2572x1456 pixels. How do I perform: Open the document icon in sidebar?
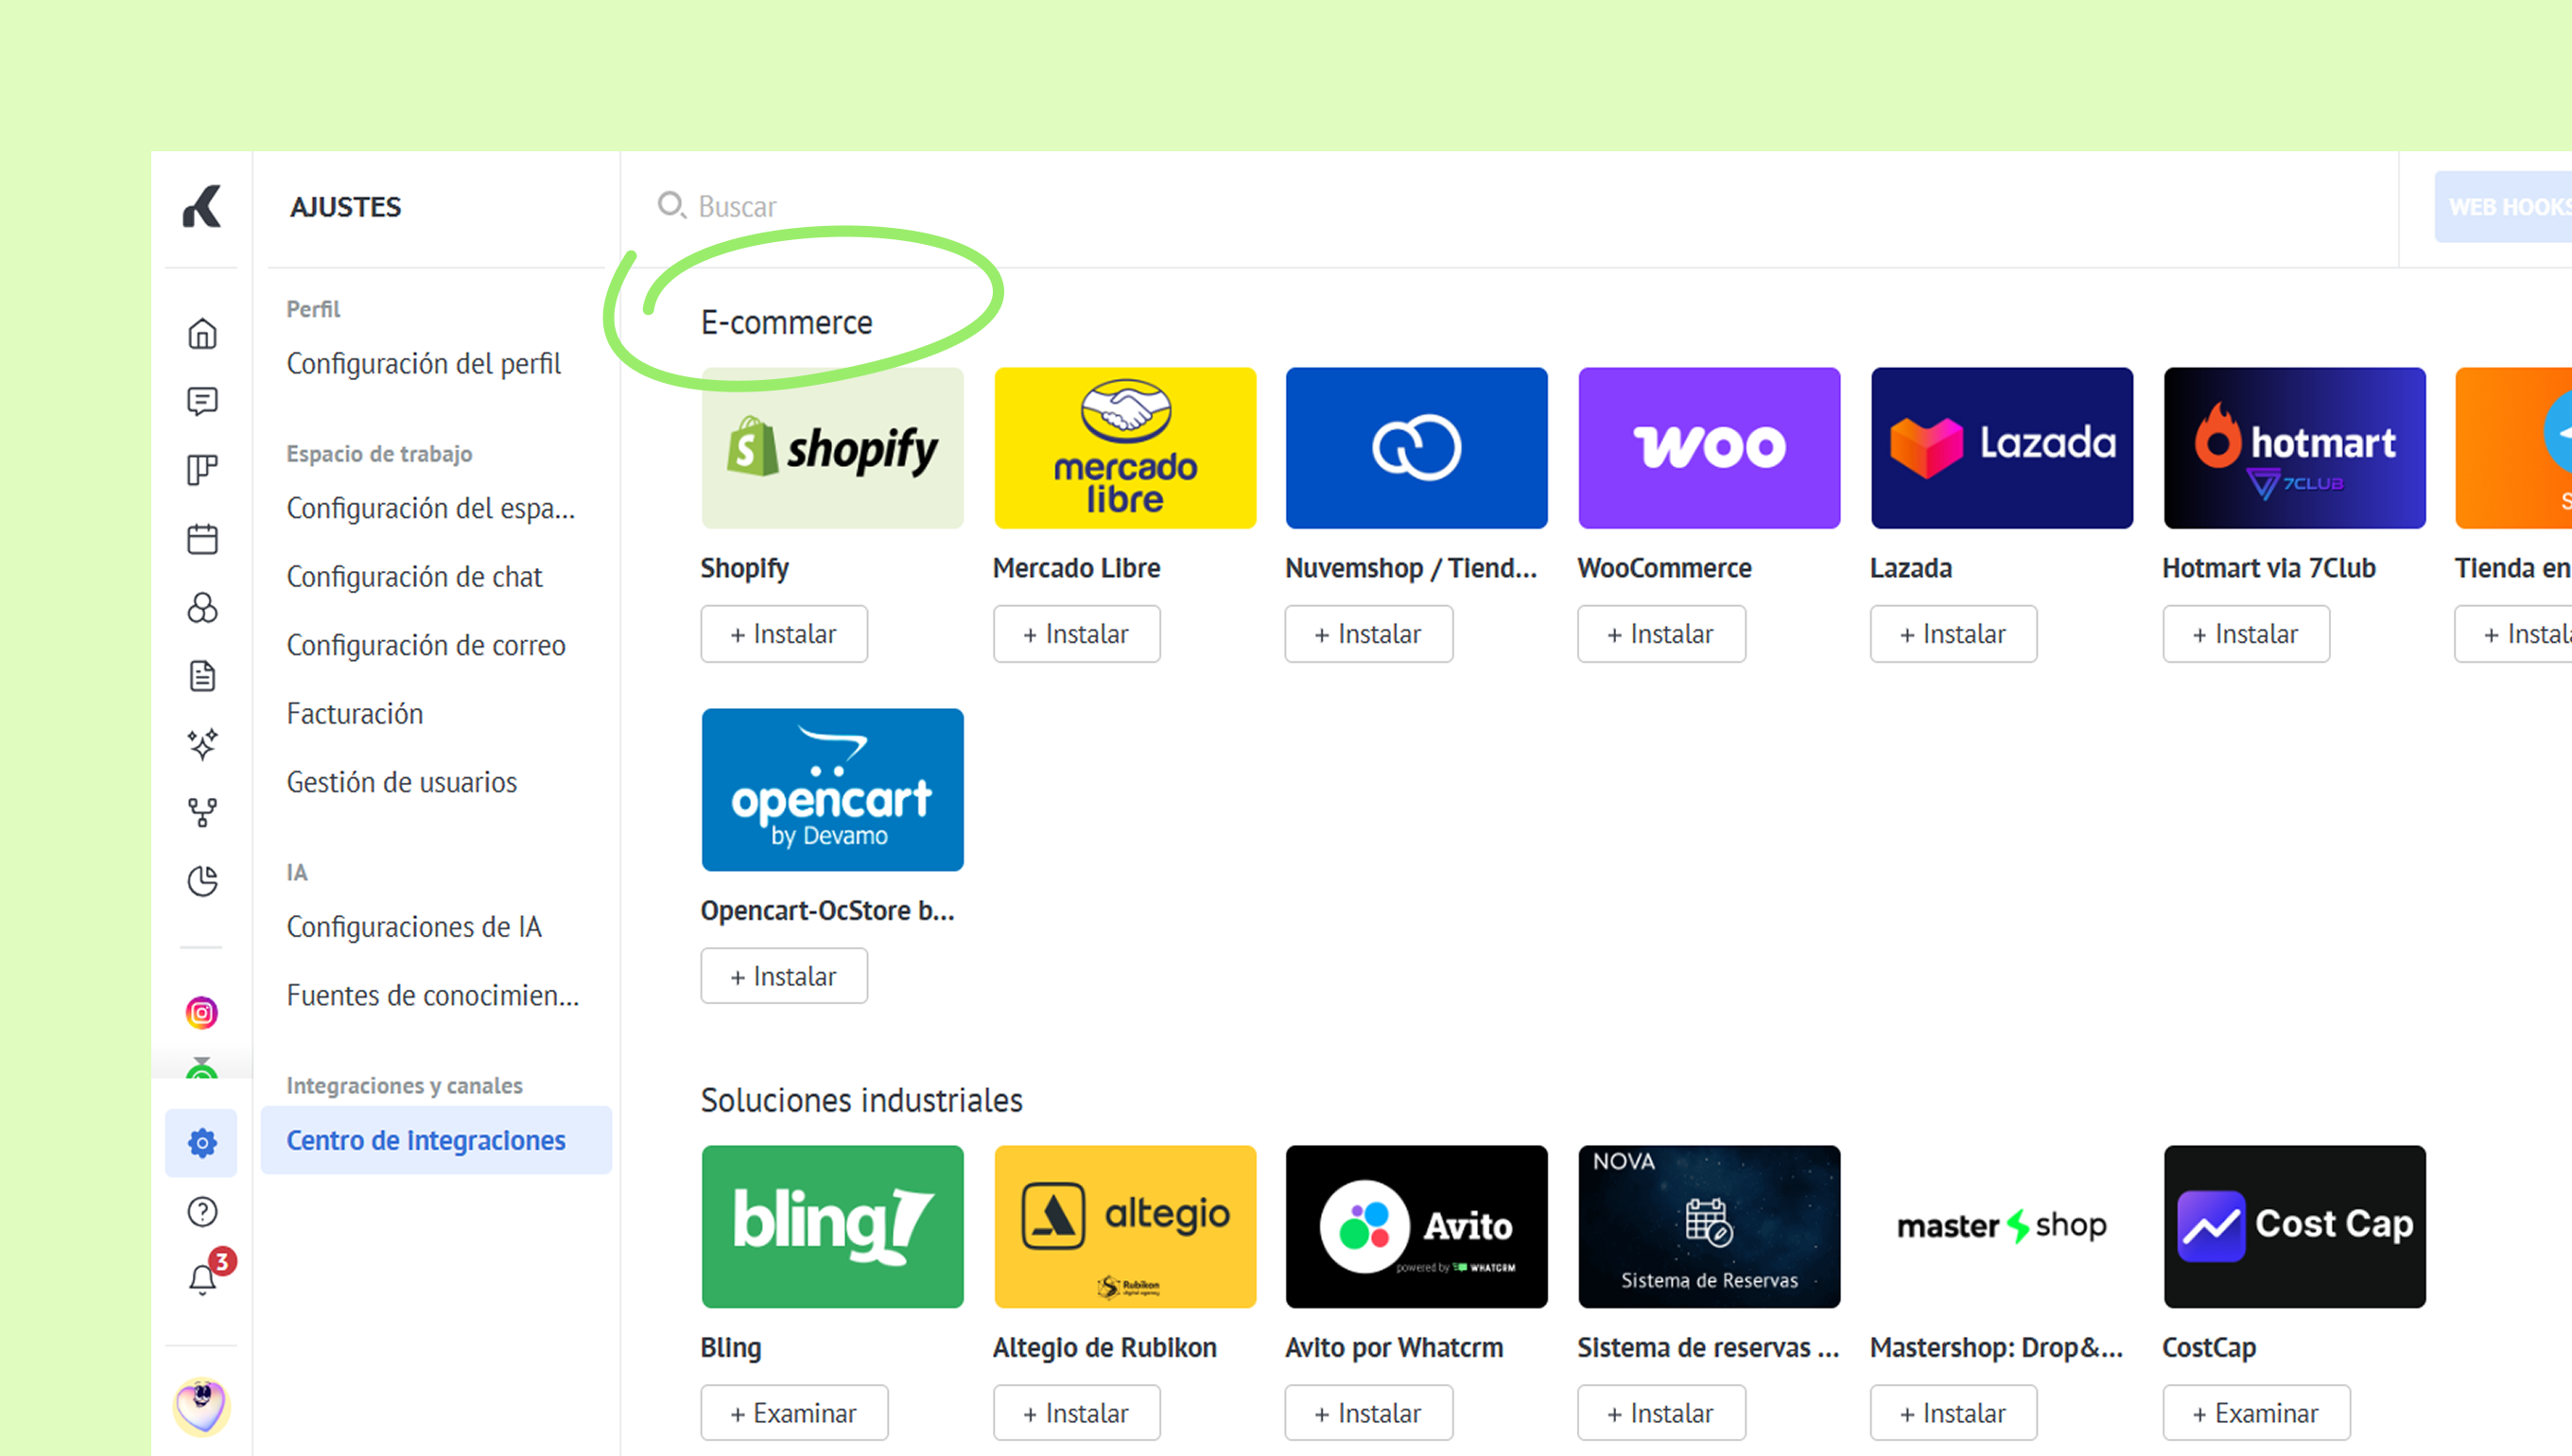pos(202,676)
